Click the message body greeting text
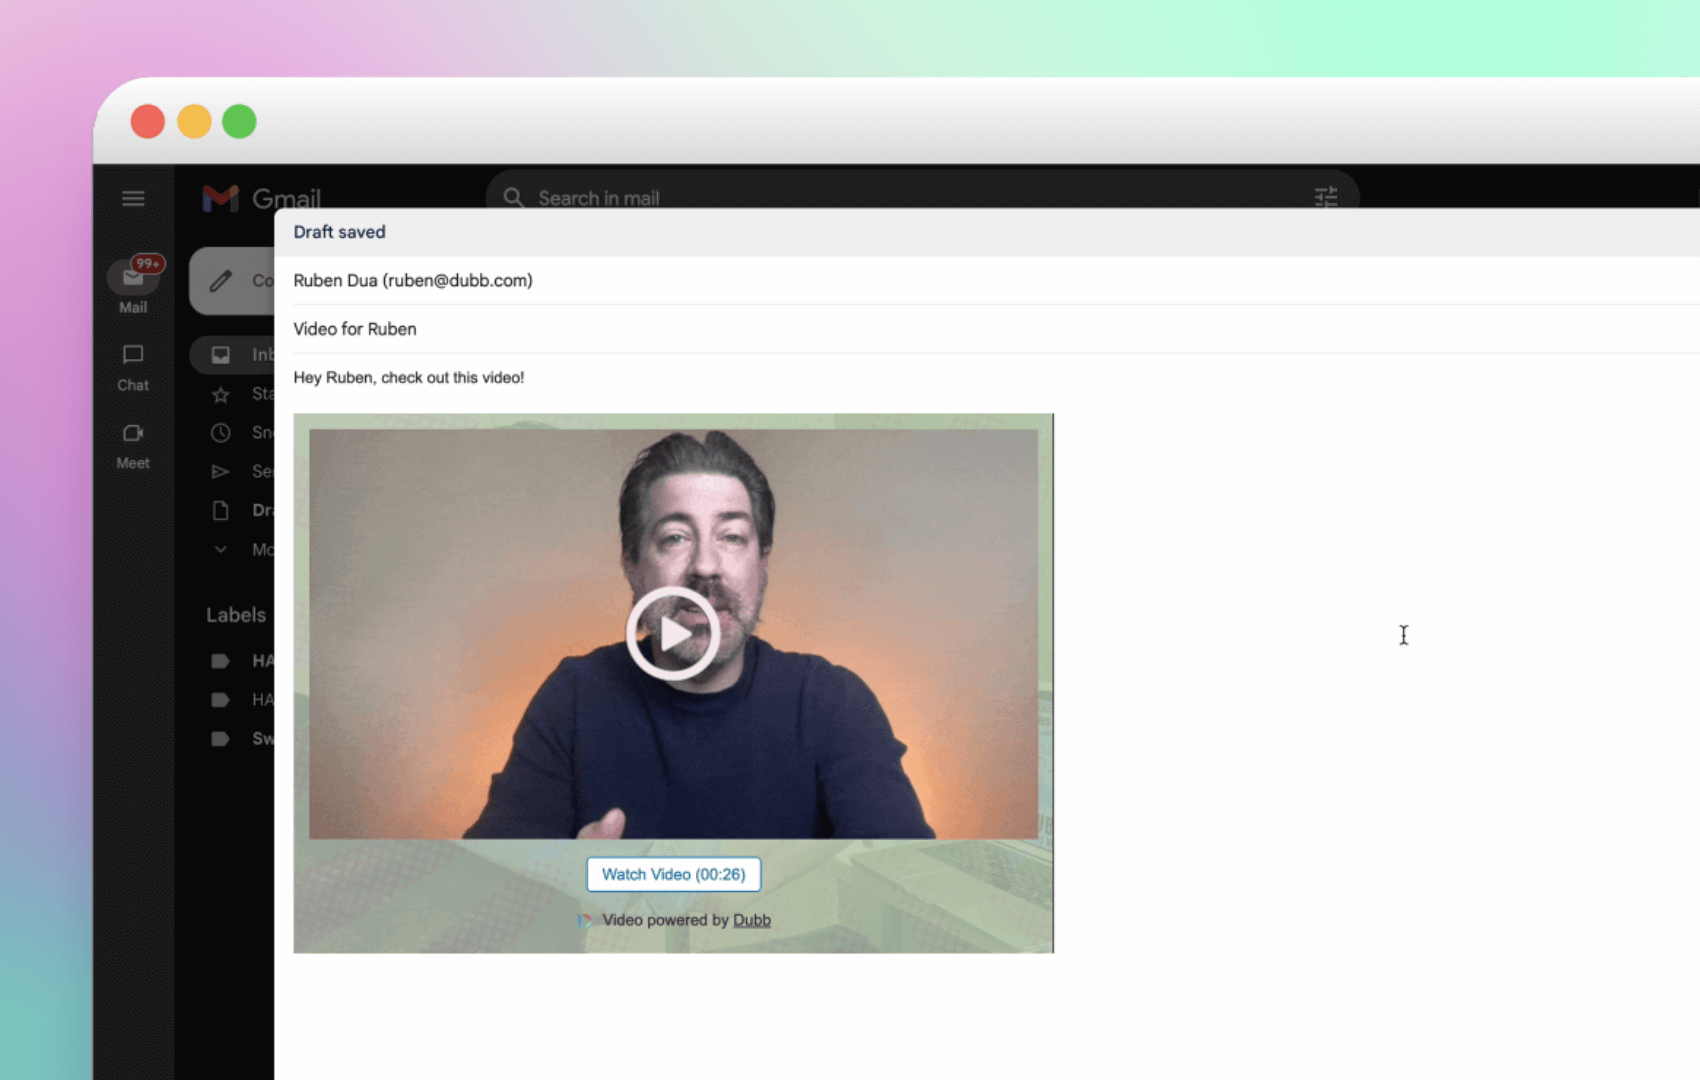Screen dimensions: 1700x1080 pos(409,377)
